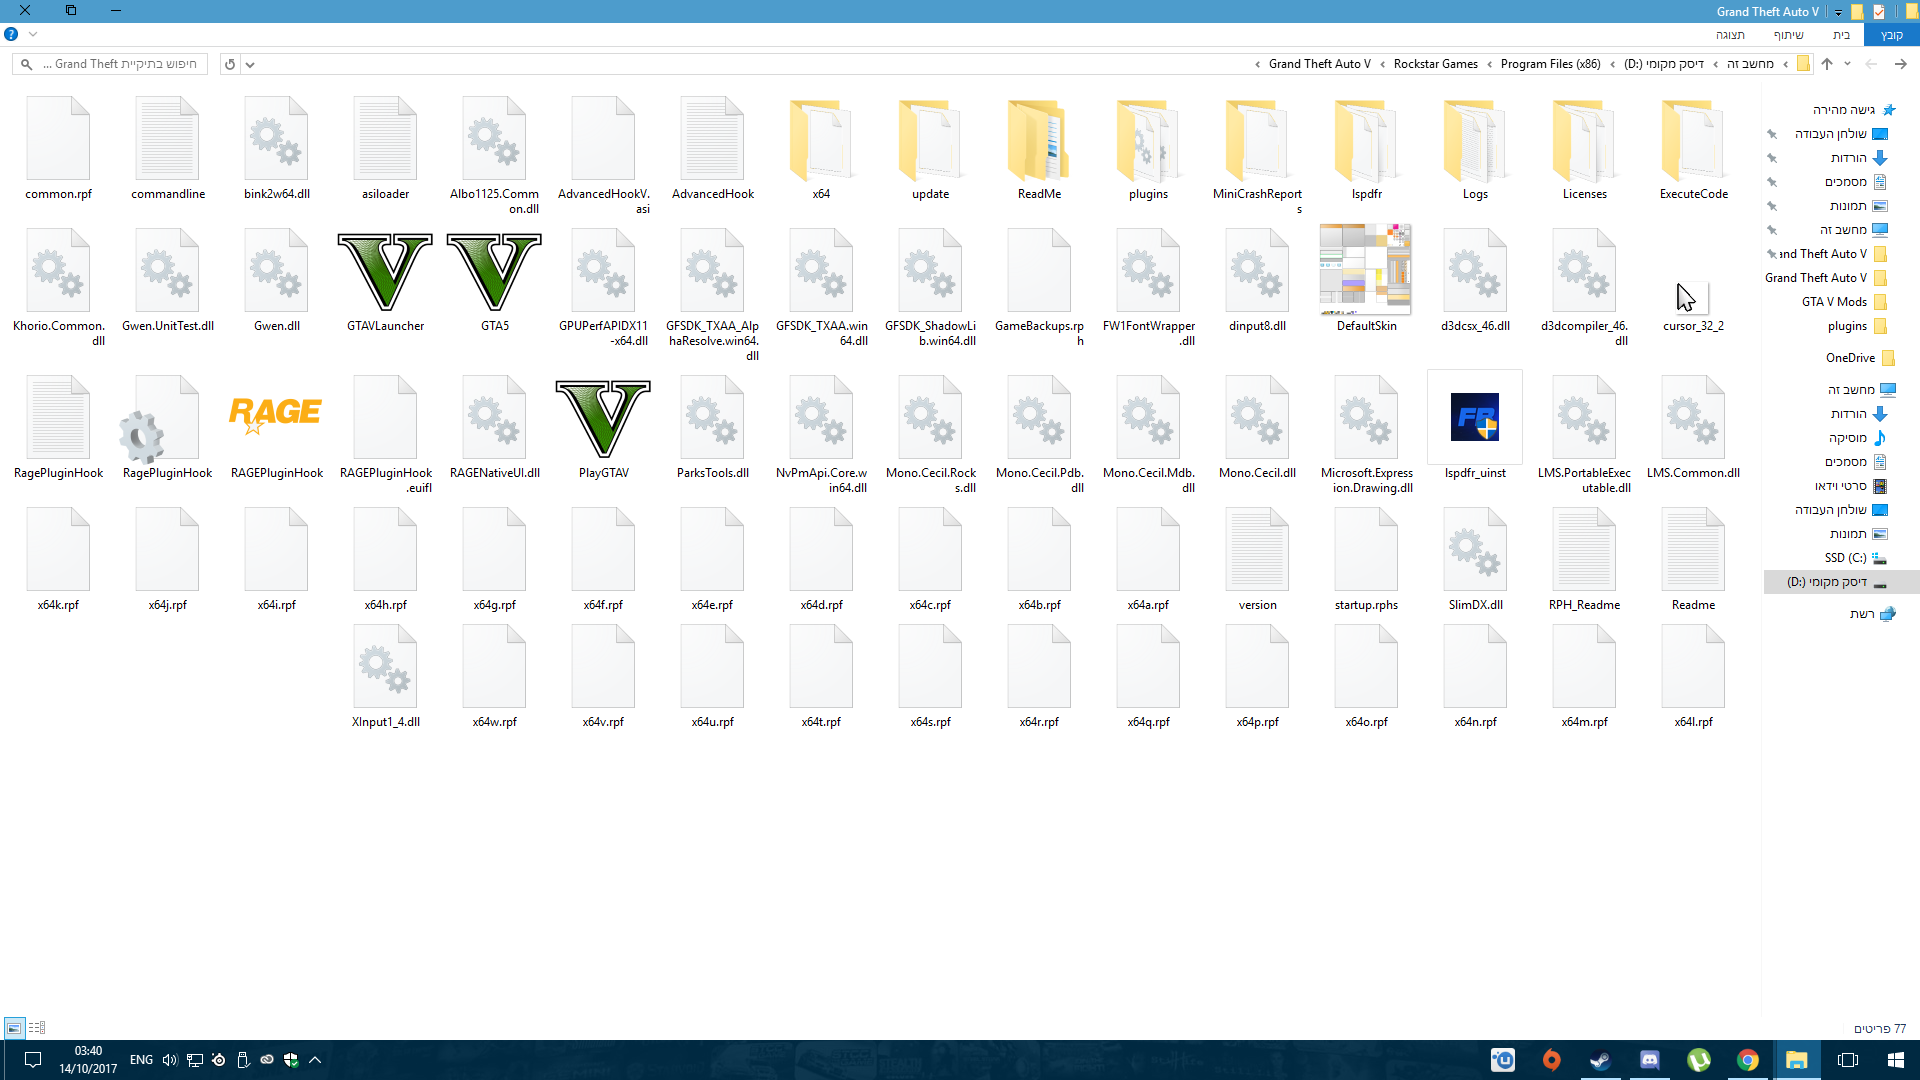1920x1080 pixels.
Task: Open the File (קובץ) ribbon tab
Action: [1891, 35]
